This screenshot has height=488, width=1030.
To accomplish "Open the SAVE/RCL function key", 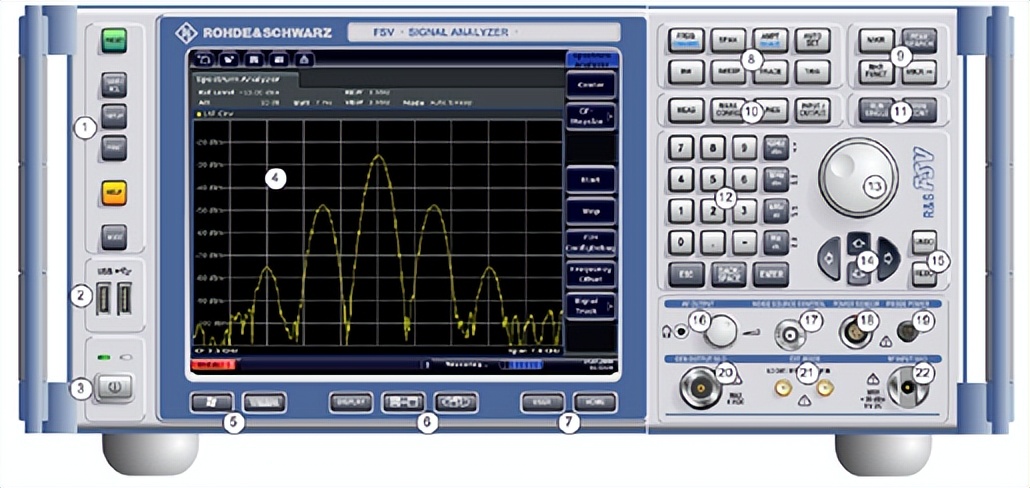I will tap(114, 84).
